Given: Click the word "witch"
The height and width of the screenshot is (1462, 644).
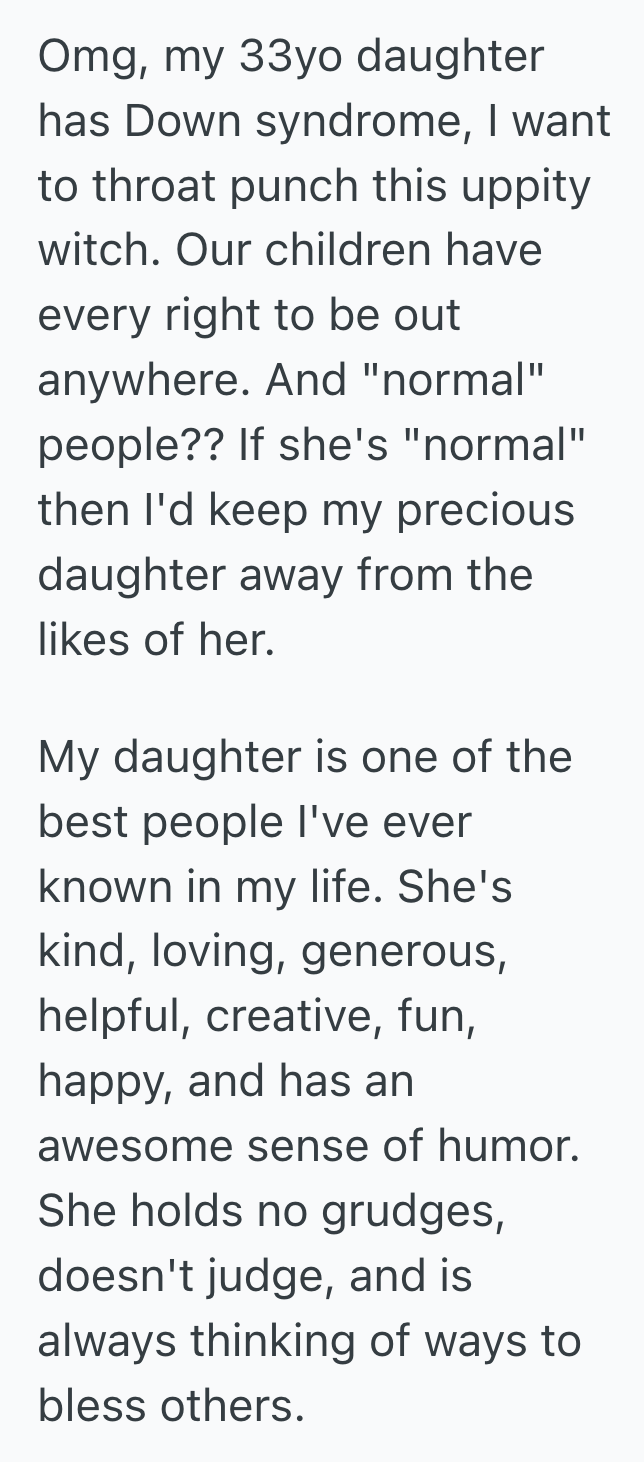Looking at the screenshot, I should 95,251.
